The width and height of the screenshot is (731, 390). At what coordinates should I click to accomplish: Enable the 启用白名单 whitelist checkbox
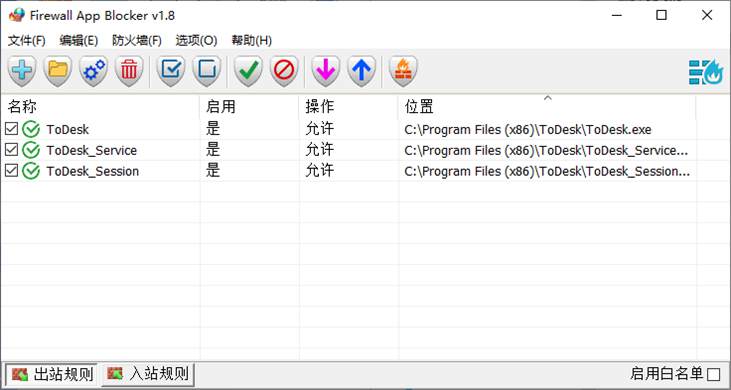[713, 374]
